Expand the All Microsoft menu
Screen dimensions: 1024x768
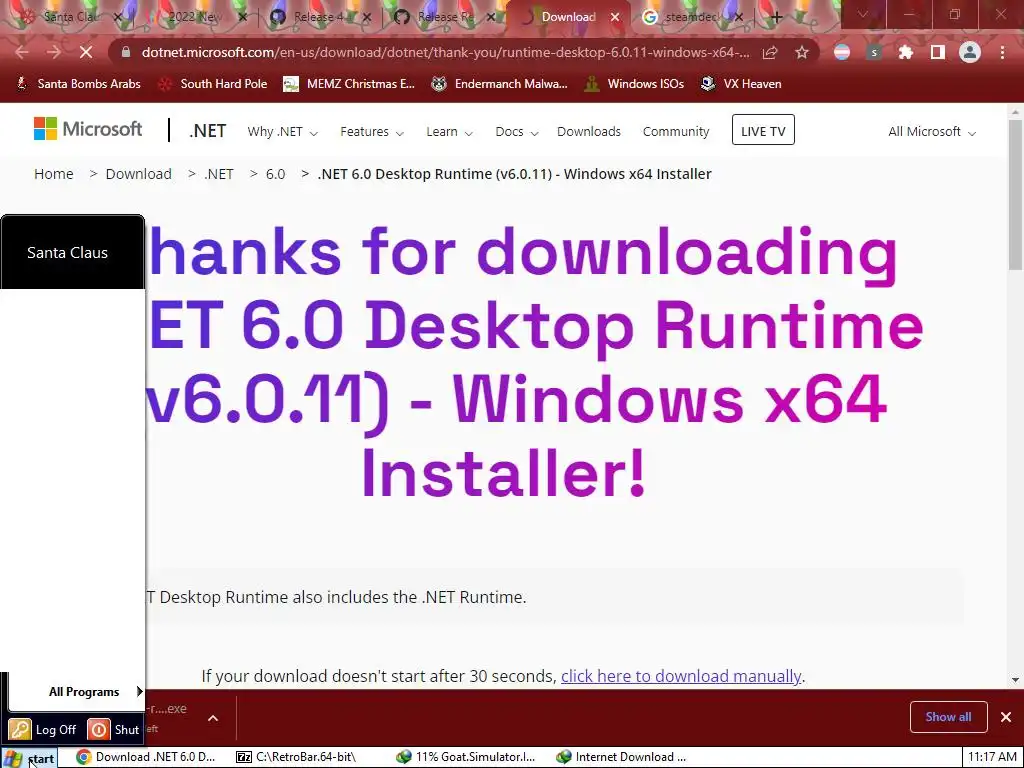(x=931, y=132)
